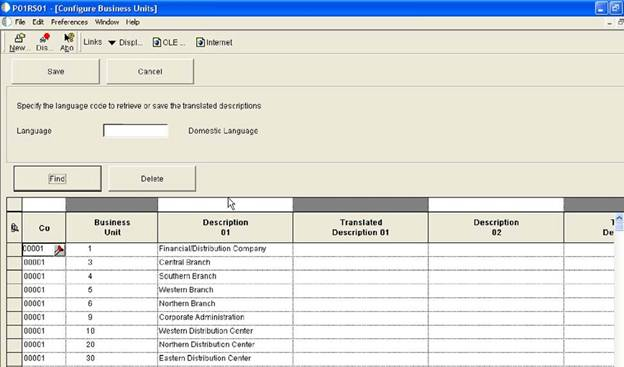Viewport: 624px width, 367px height.
Task: Select the Western Distribution Center cell
Action: [x=225, y=331]
